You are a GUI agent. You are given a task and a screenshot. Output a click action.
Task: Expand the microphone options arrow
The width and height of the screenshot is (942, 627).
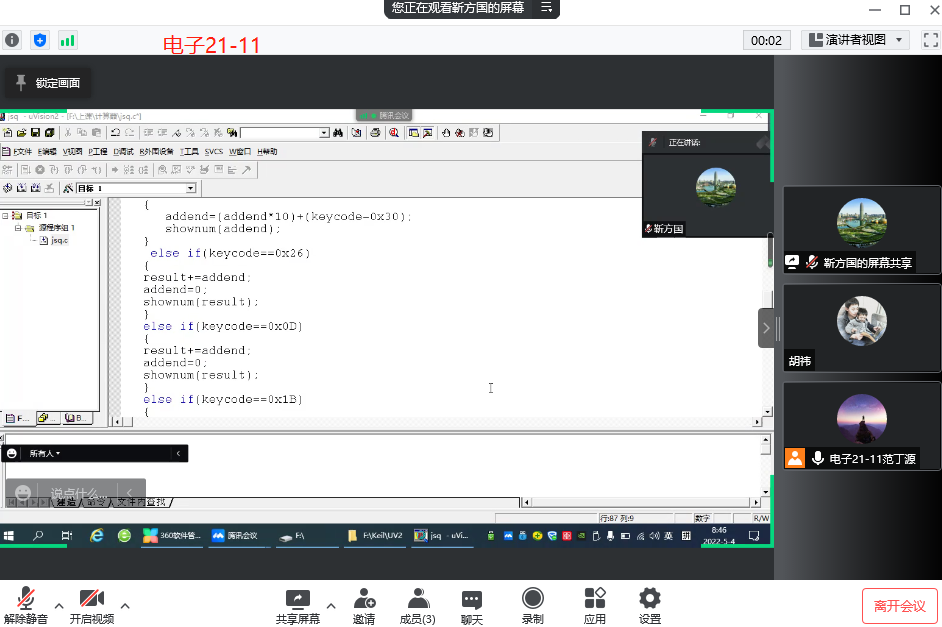59,606
